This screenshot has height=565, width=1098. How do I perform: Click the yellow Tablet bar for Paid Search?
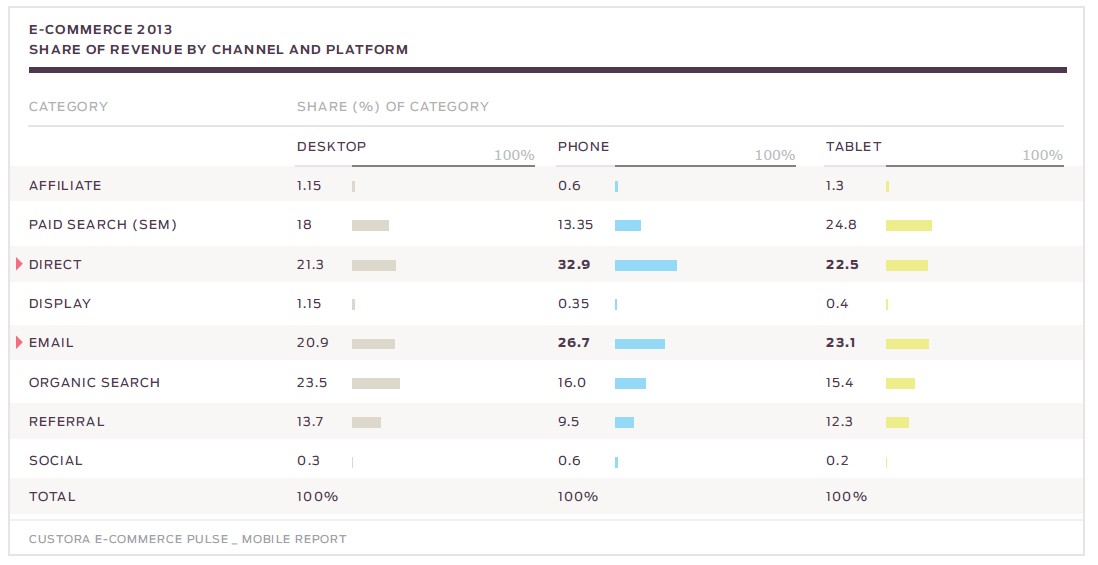[908, 226]
